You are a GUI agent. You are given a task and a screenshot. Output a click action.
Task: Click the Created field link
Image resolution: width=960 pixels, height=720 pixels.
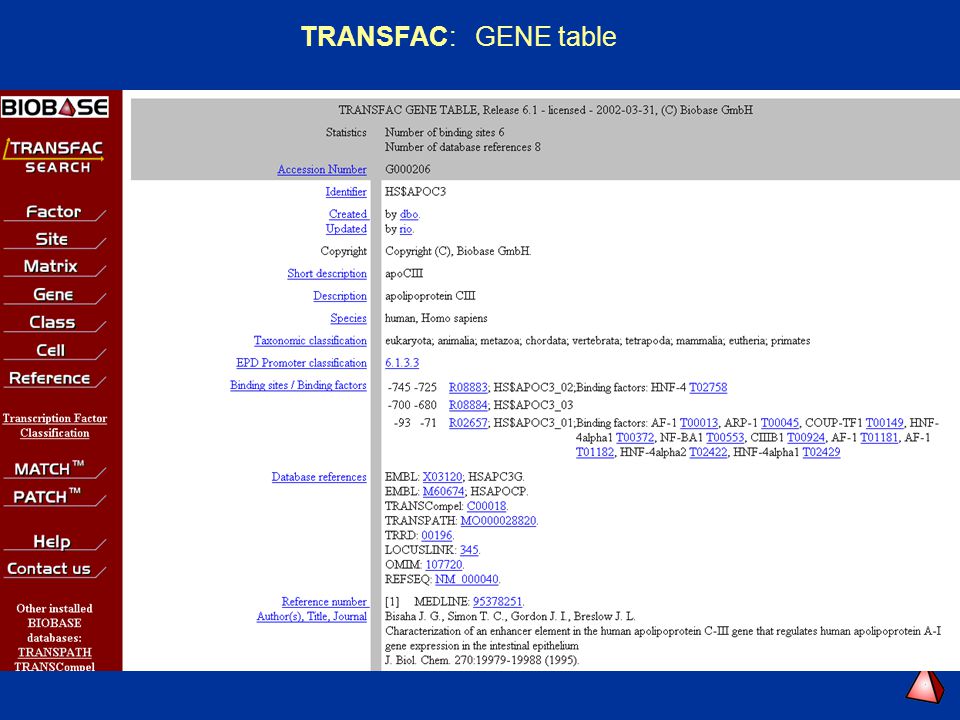(x=348, y=214)
